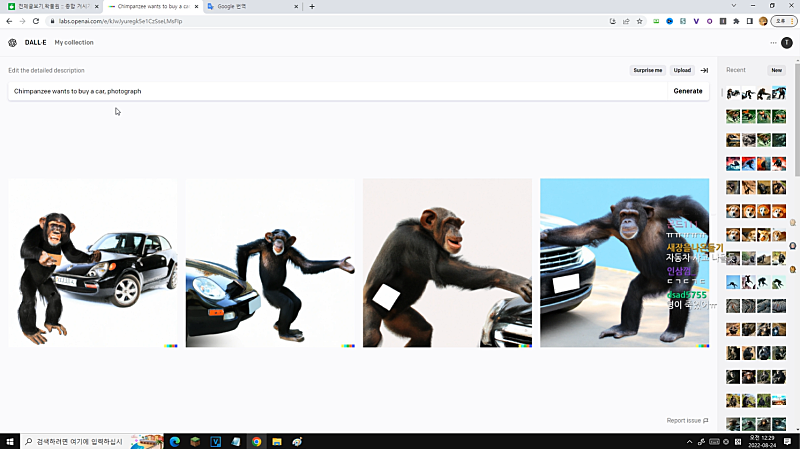This screenshot has height=449, width=800.
Task: Open the notification center icon
Action: pos(787,441)
